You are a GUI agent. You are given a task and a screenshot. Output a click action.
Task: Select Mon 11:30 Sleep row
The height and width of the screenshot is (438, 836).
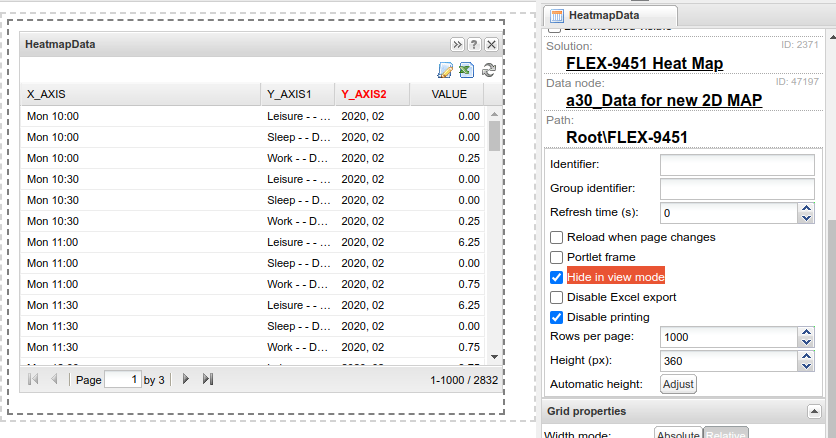click(x=252, y=326)
